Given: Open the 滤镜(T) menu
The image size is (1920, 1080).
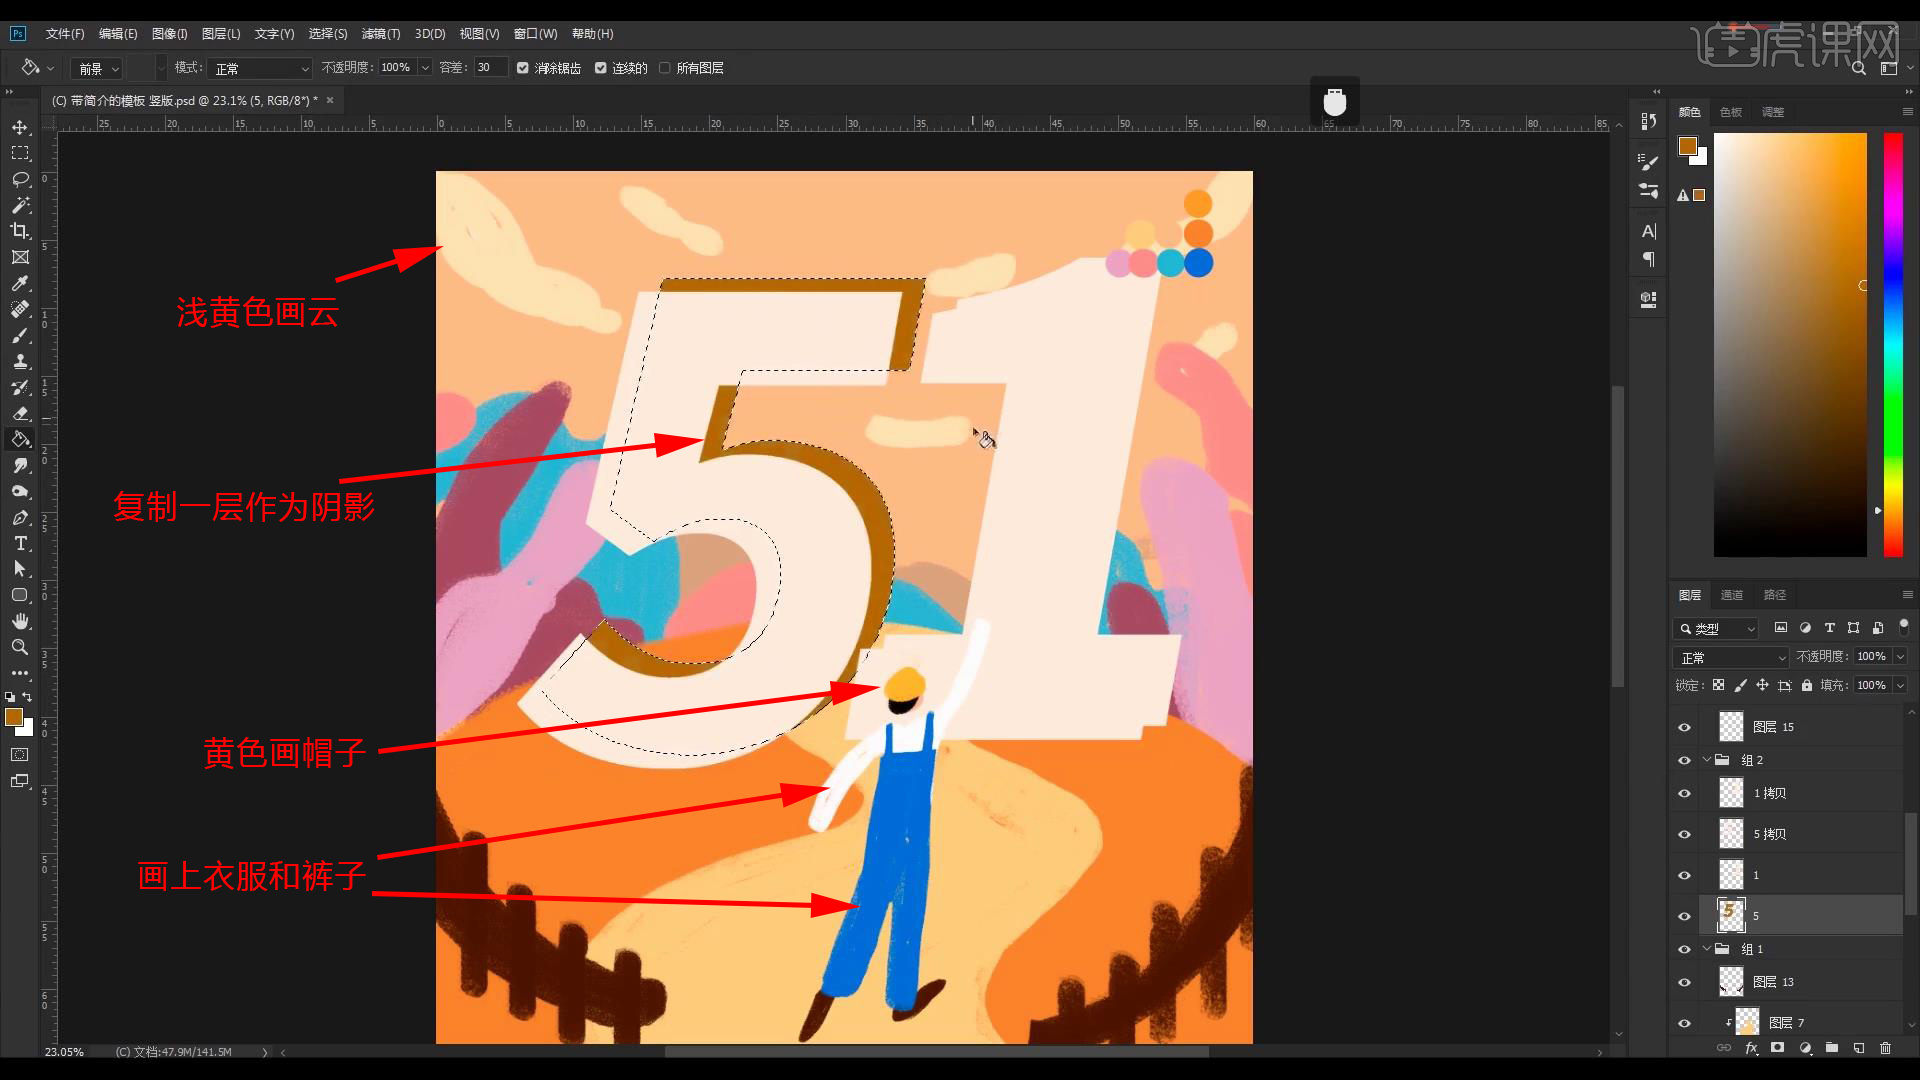Looking at the screenshot, I should pyautogui.click(x=380, y=34).
